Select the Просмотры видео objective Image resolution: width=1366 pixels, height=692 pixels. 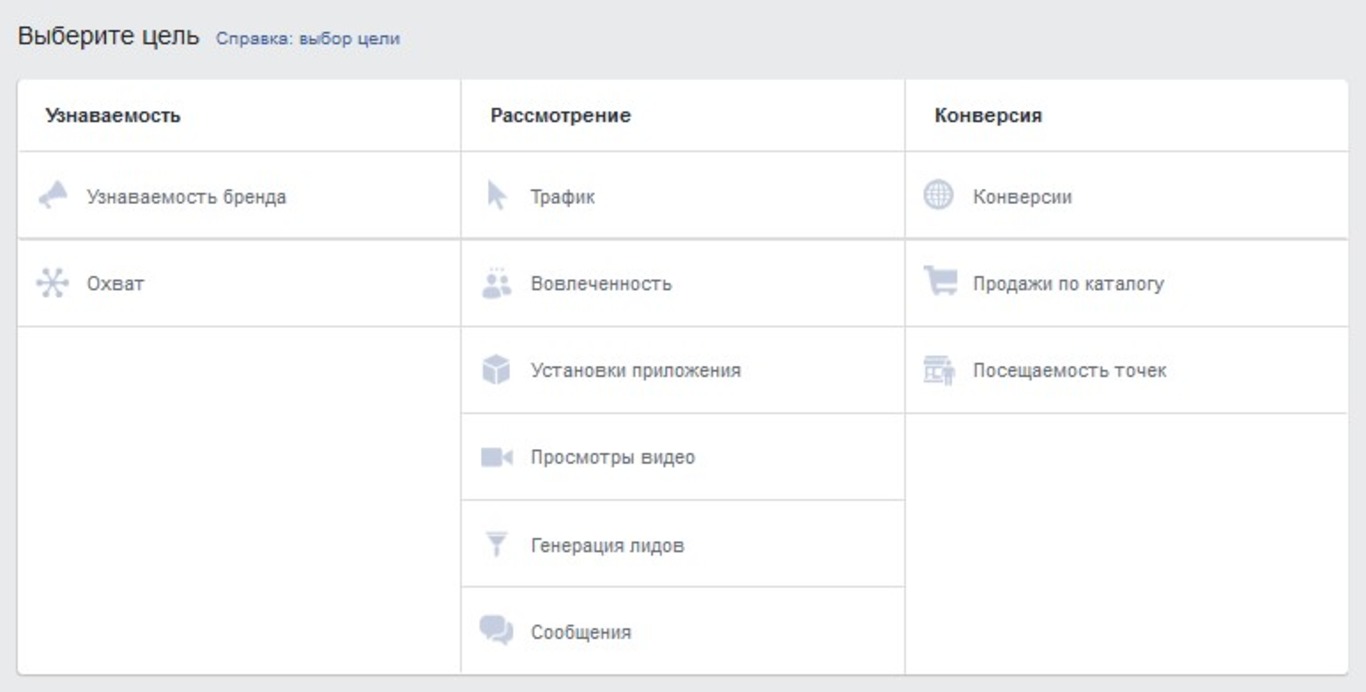(x=683, y=457)
